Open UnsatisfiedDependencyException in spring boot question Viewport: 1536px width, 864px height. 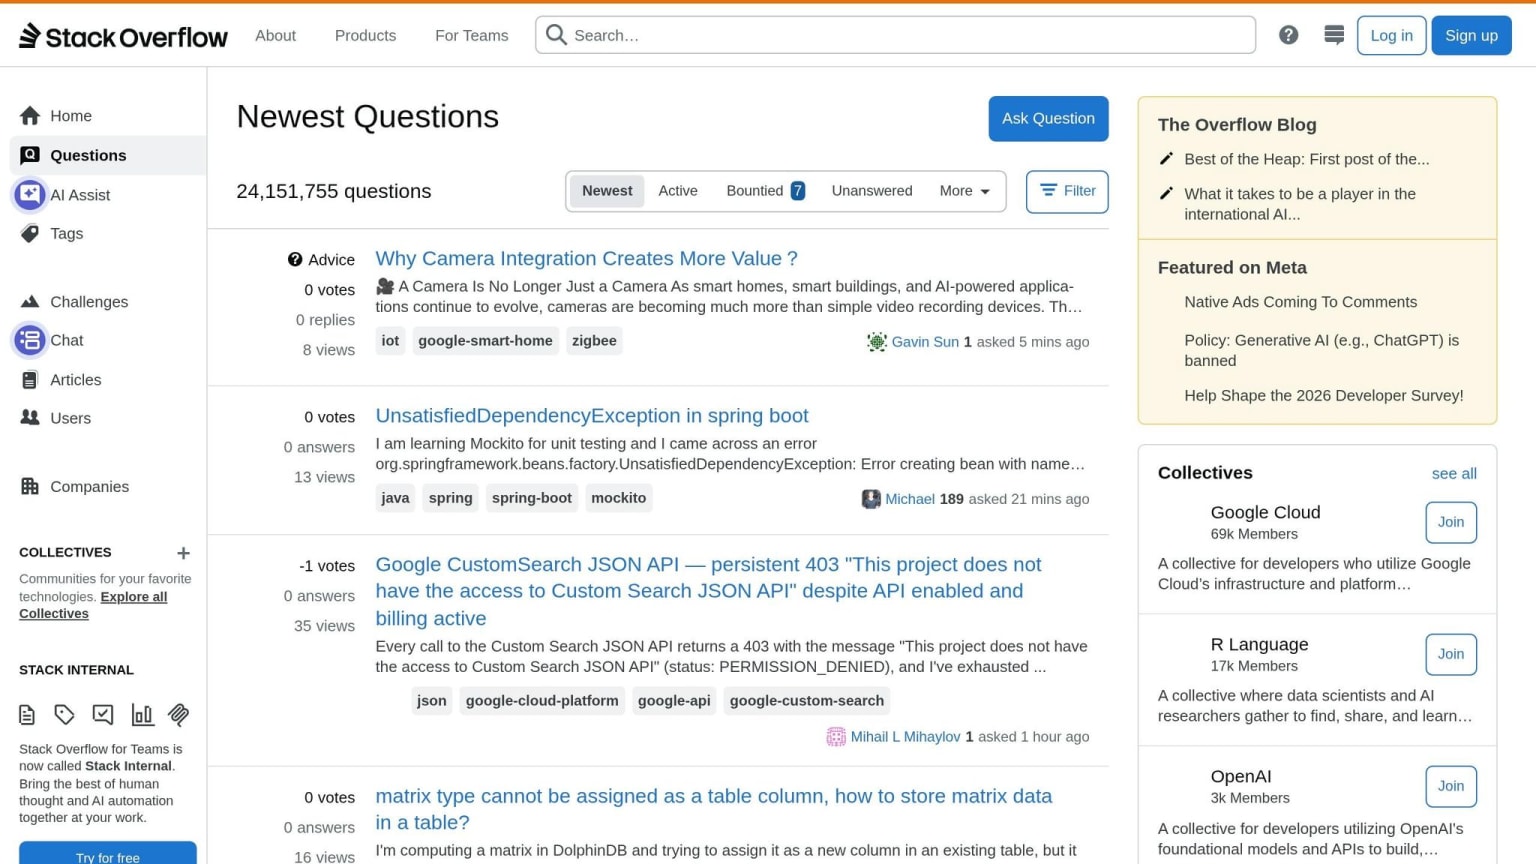592,416
